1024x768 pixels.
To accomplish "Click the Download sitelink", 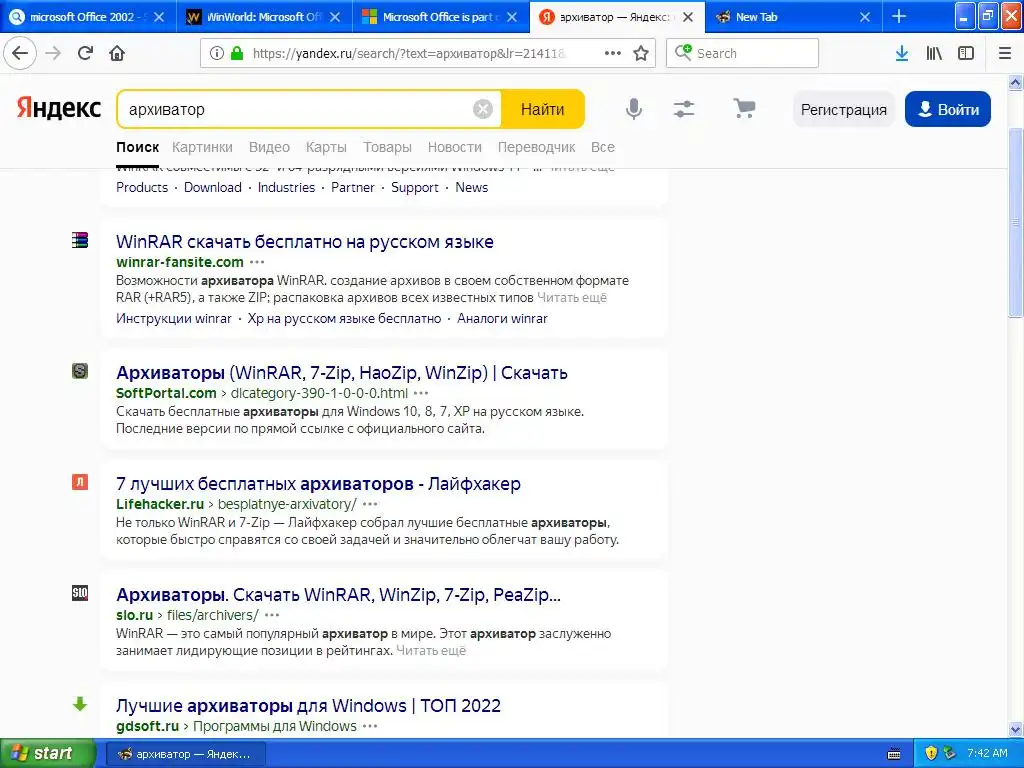I will point(213,187).
